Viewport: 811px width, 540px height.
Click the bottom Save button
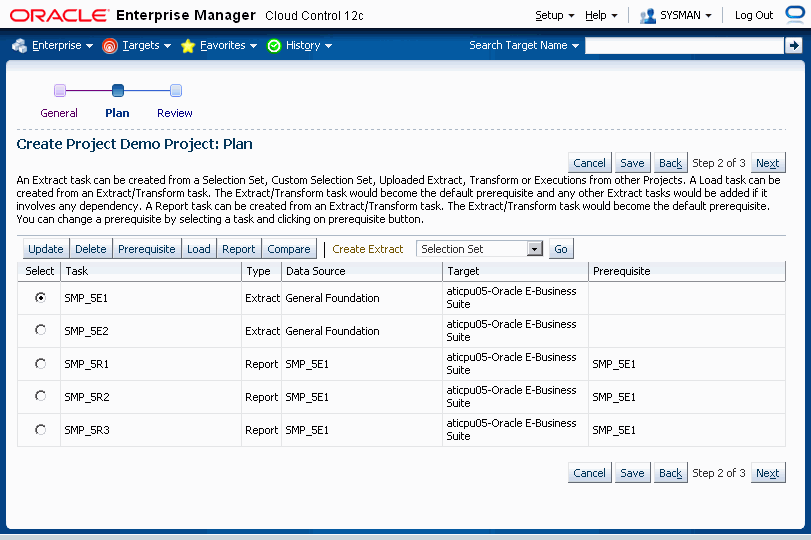(632, 473)
